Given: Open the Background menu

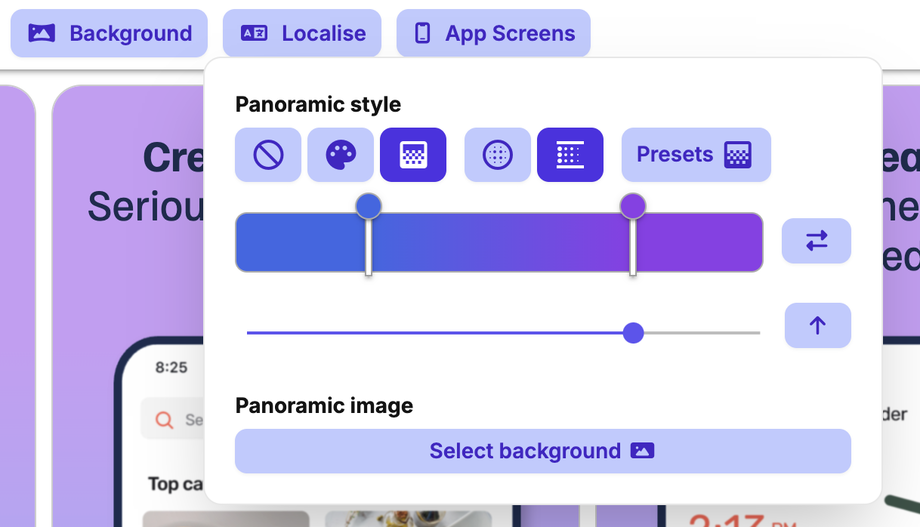Looking at the screenshot, I should pyautogui.click(x=109, y=33).
